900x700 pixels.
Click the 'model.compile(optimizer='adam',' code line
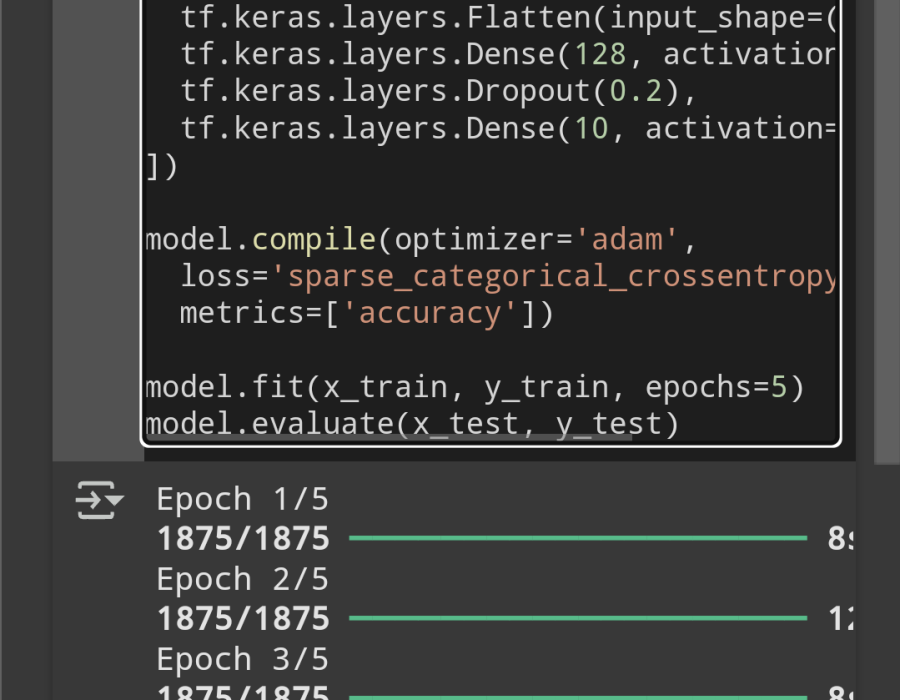(x=421, y=239)
